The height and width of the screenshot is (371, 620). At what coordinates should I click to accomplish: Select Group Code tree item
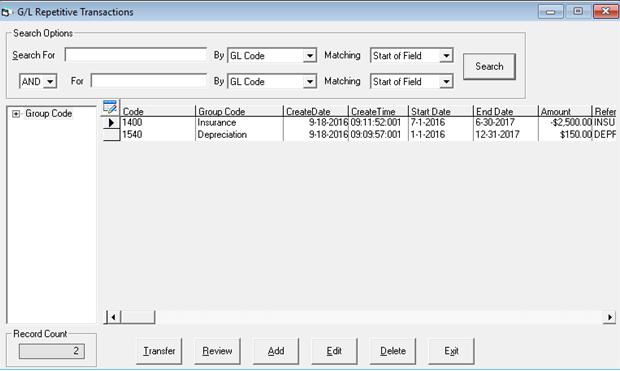pos(49,114)
